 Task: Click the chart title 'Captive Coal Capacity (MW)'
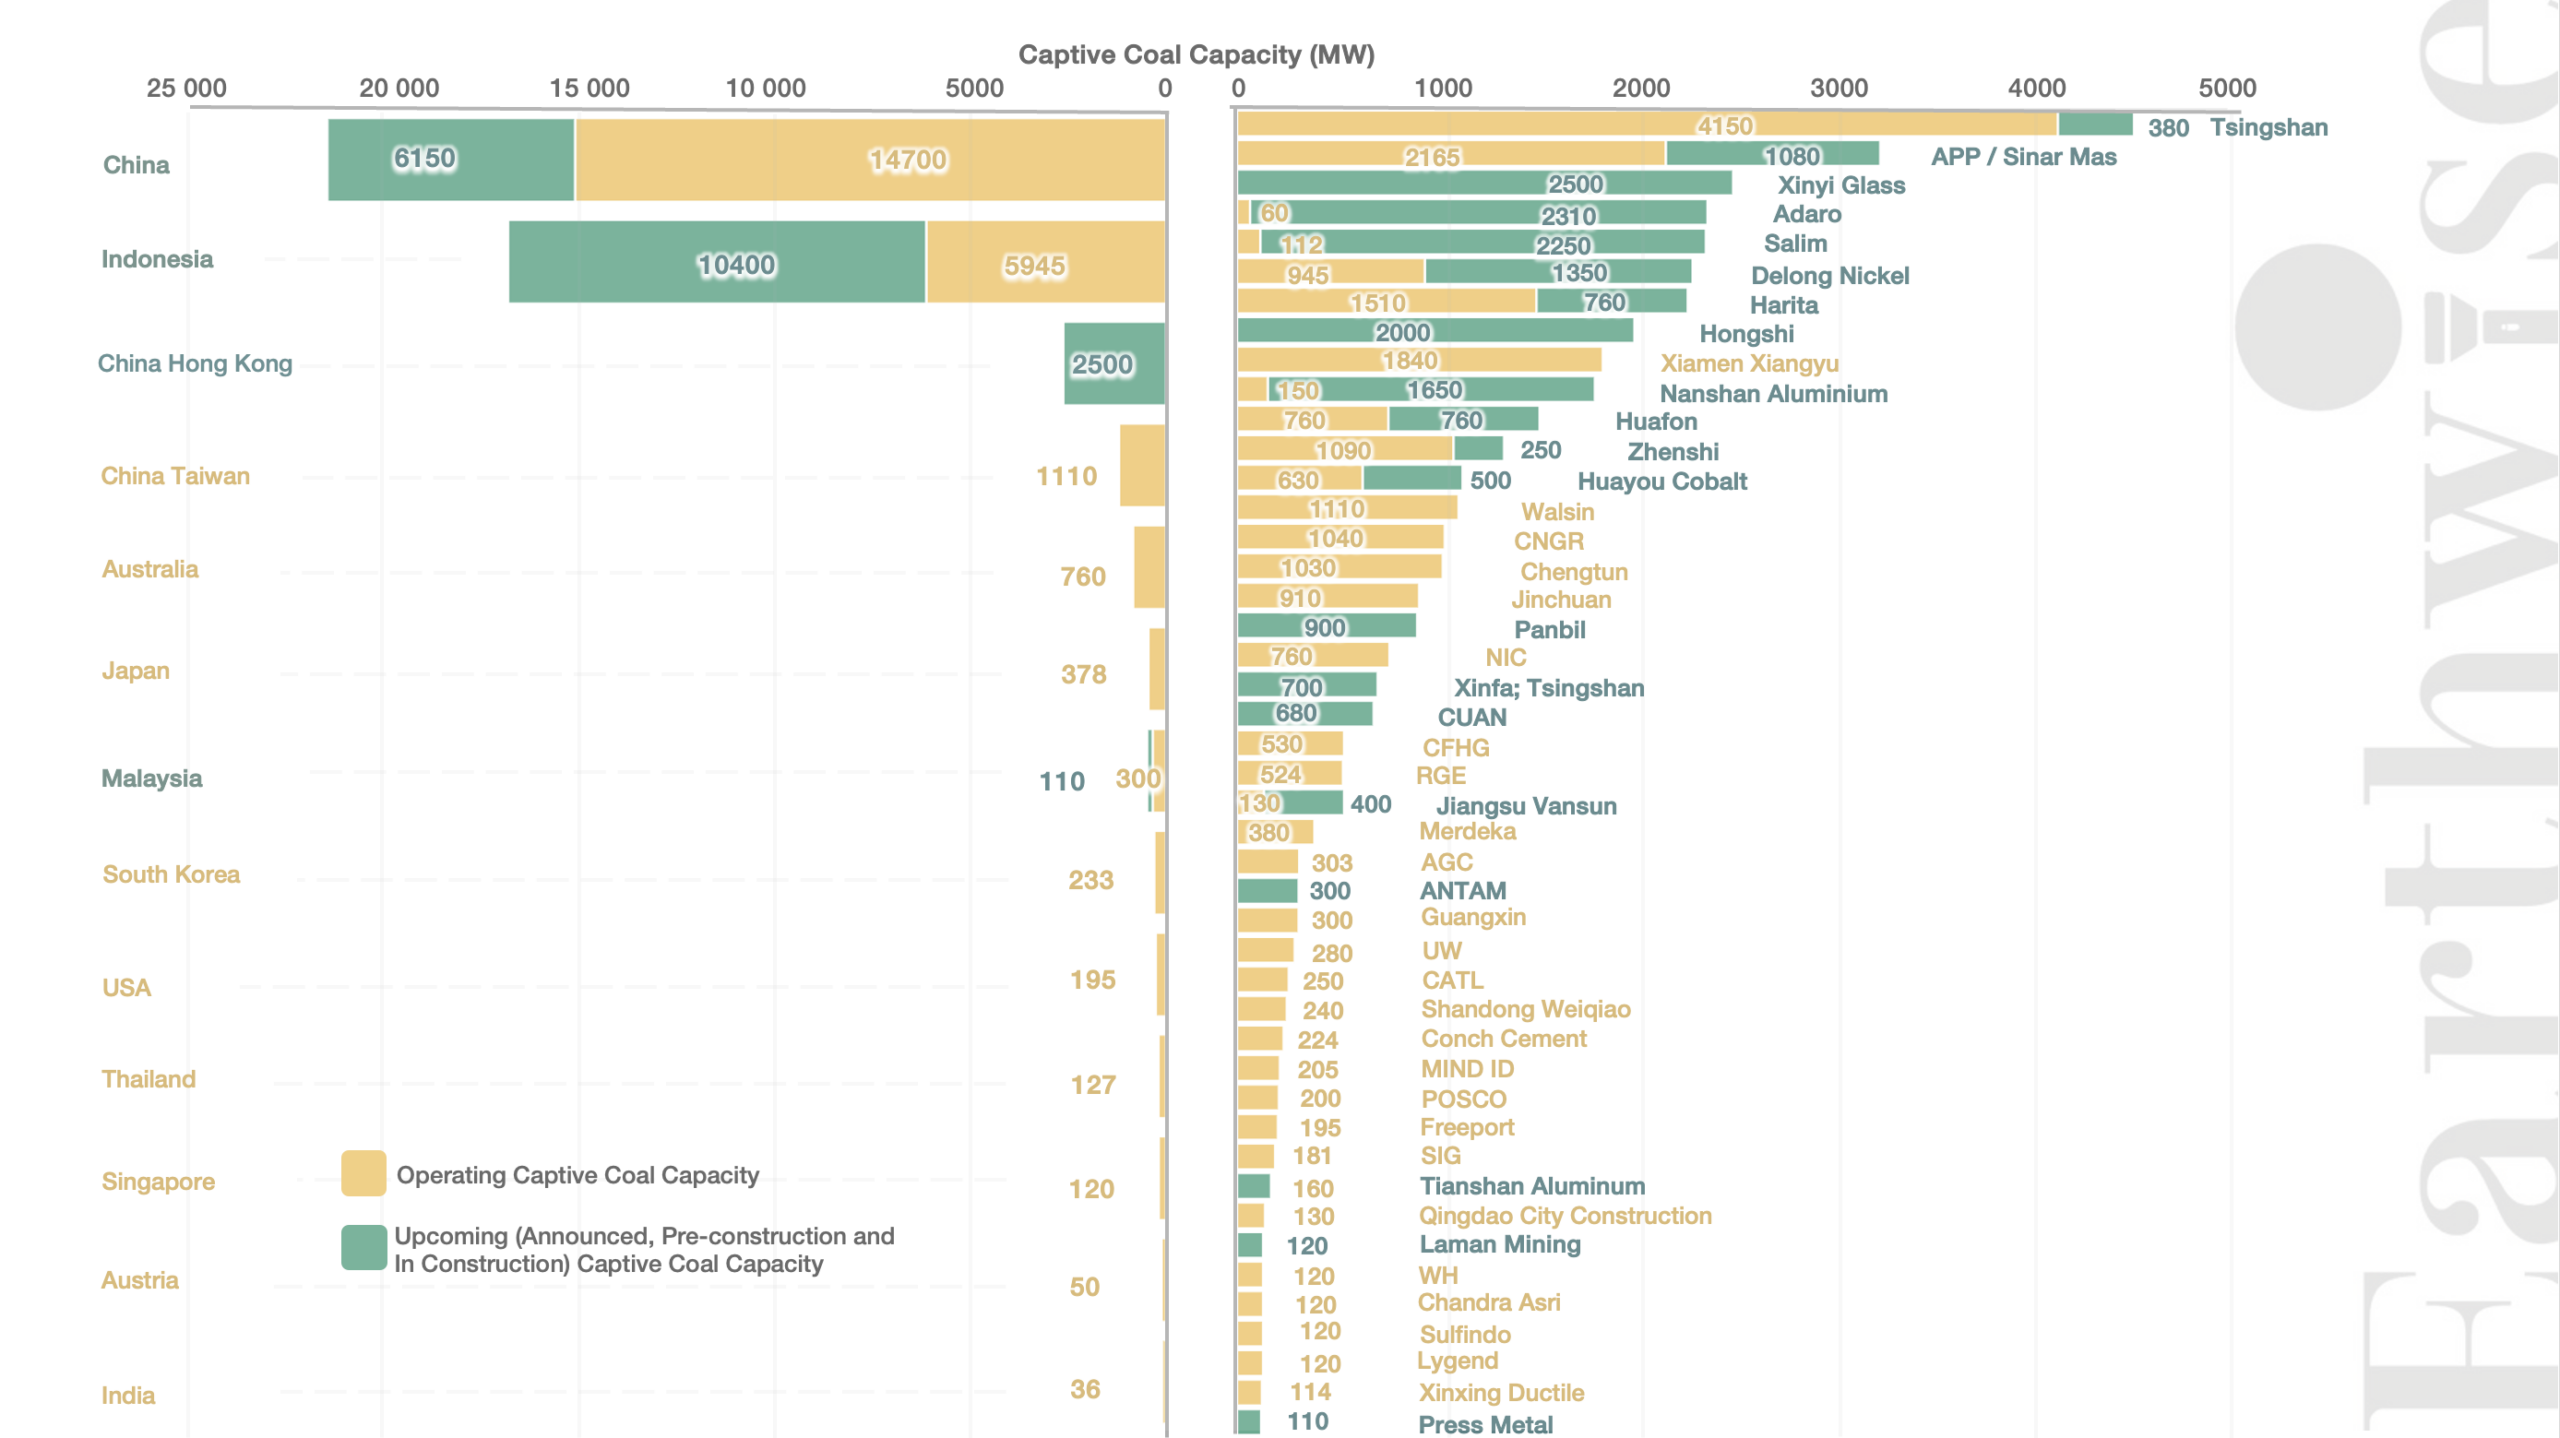pyautogui.click(x=1196, y=54)
